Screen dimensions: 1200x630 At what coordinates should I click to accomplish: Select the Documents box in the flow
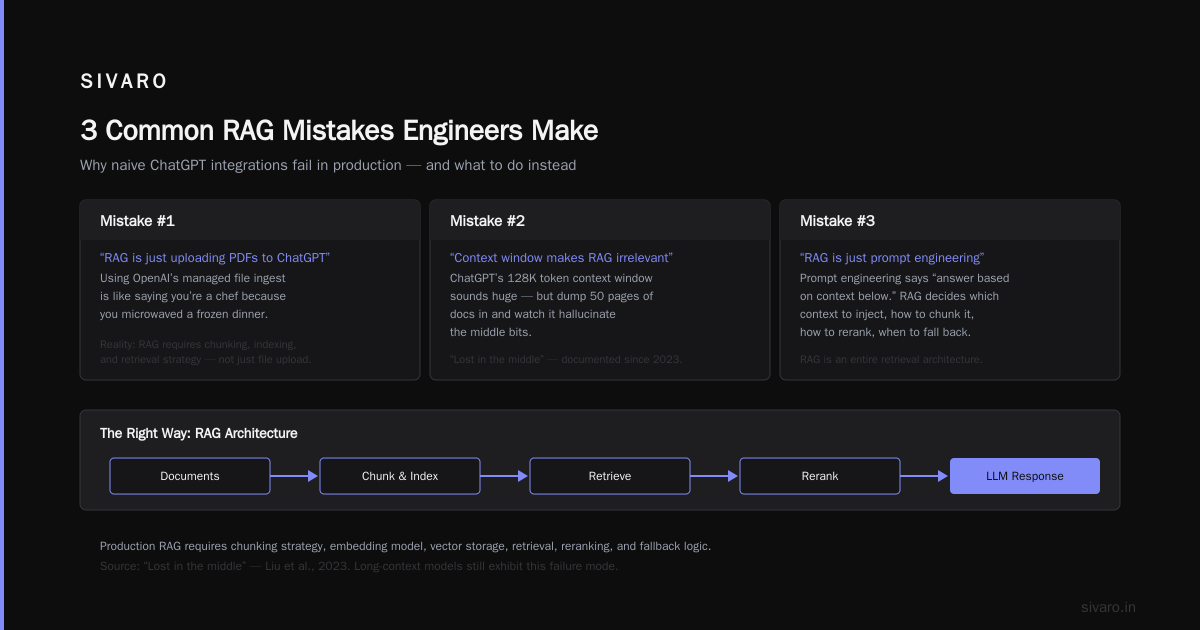[190, 476]
